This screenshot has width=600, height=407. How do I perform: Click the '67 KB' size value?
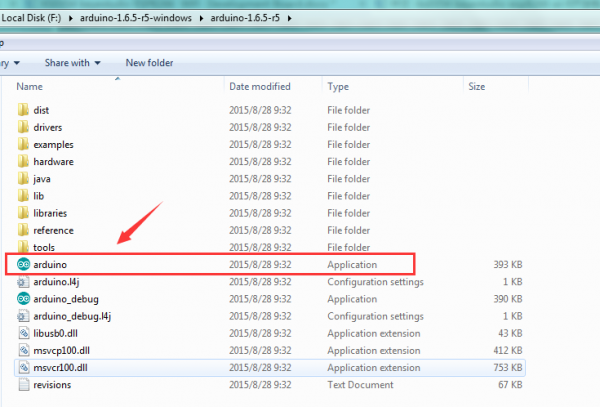click(x=510, y=385)
